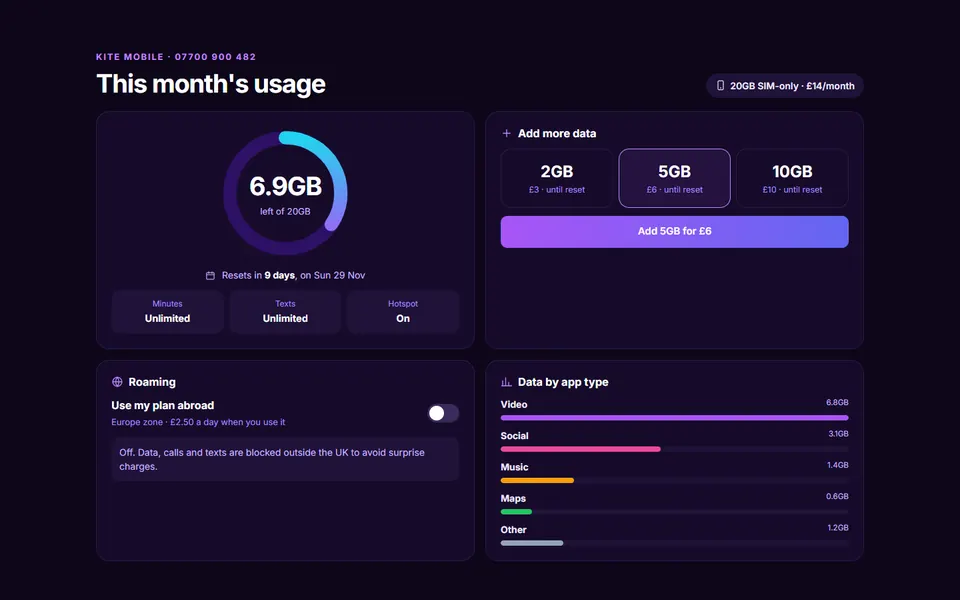Click the Minutes Unlimited tile
This screenshot has width=960, height=600.
point(167,312)
